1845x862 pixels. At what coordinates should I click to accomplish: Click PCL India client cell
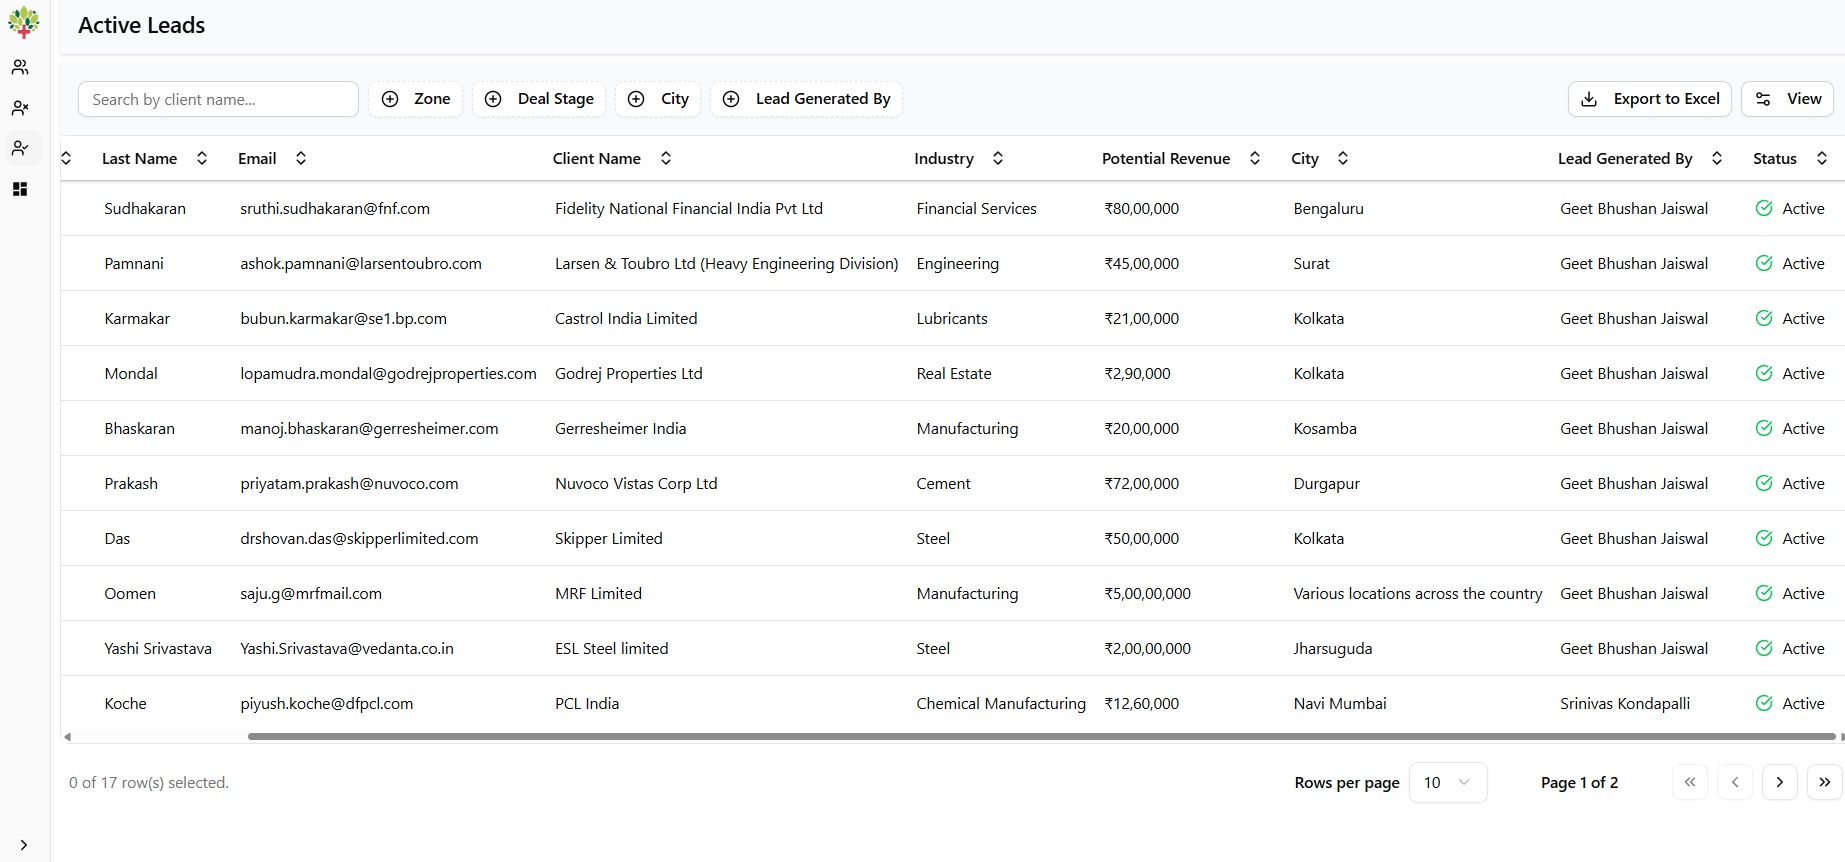point(587,703)
